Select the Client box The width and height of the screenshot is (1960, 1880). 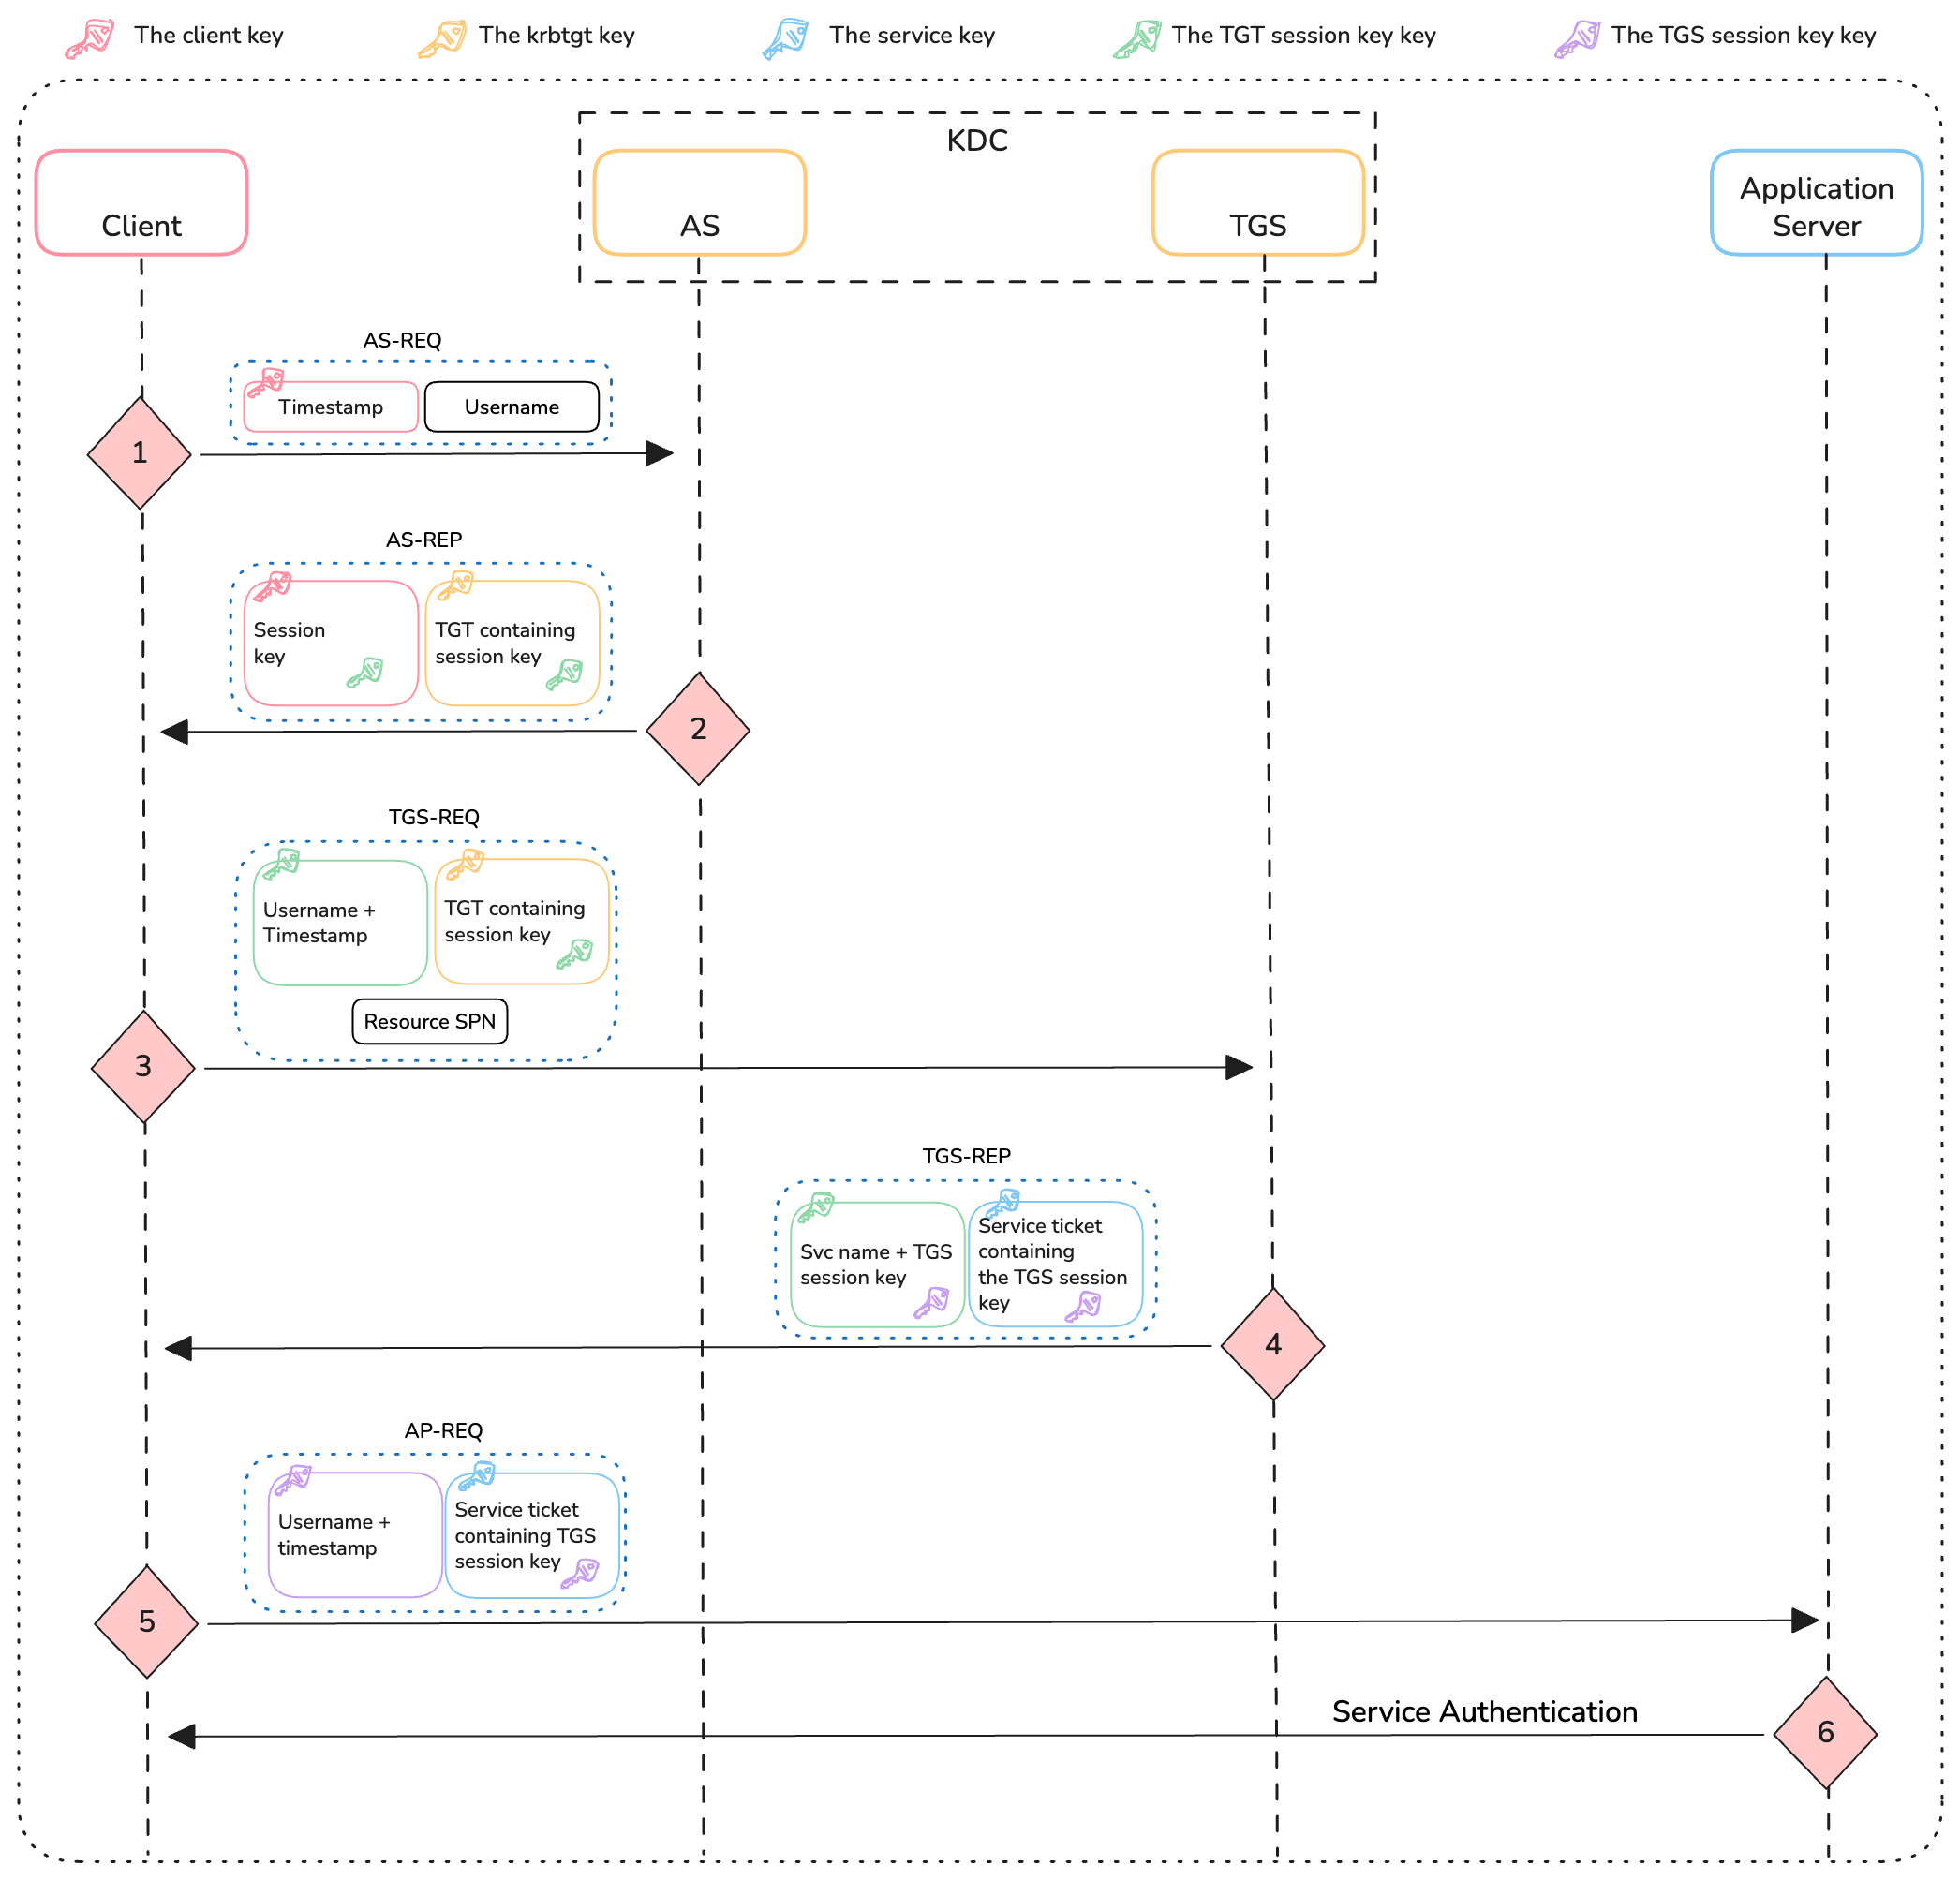141,203
